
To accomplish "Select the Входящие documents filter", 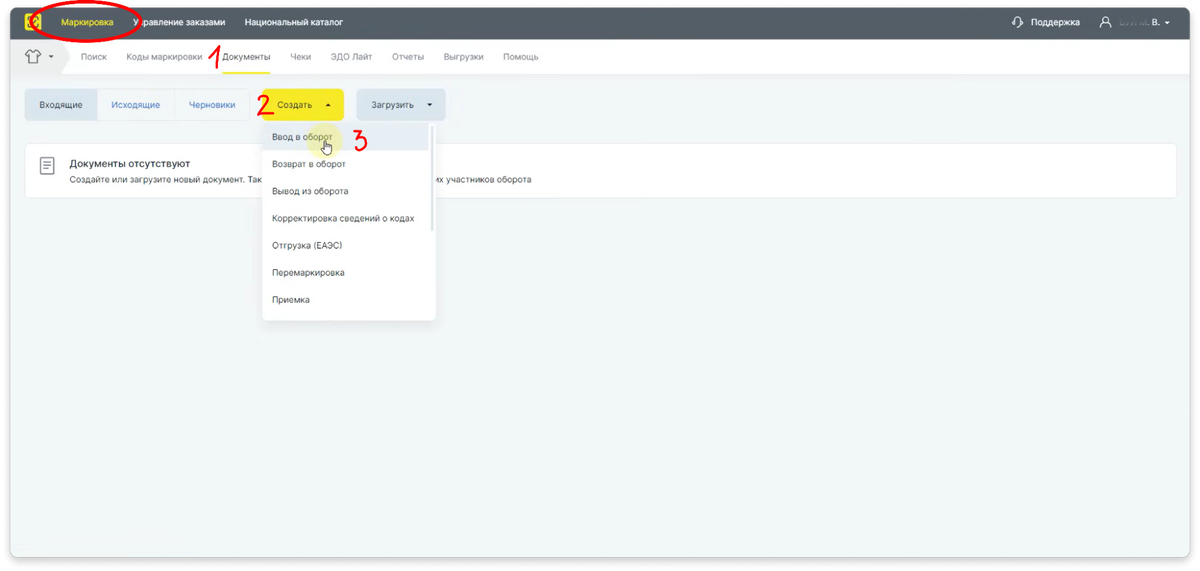I will pos(61,105).
